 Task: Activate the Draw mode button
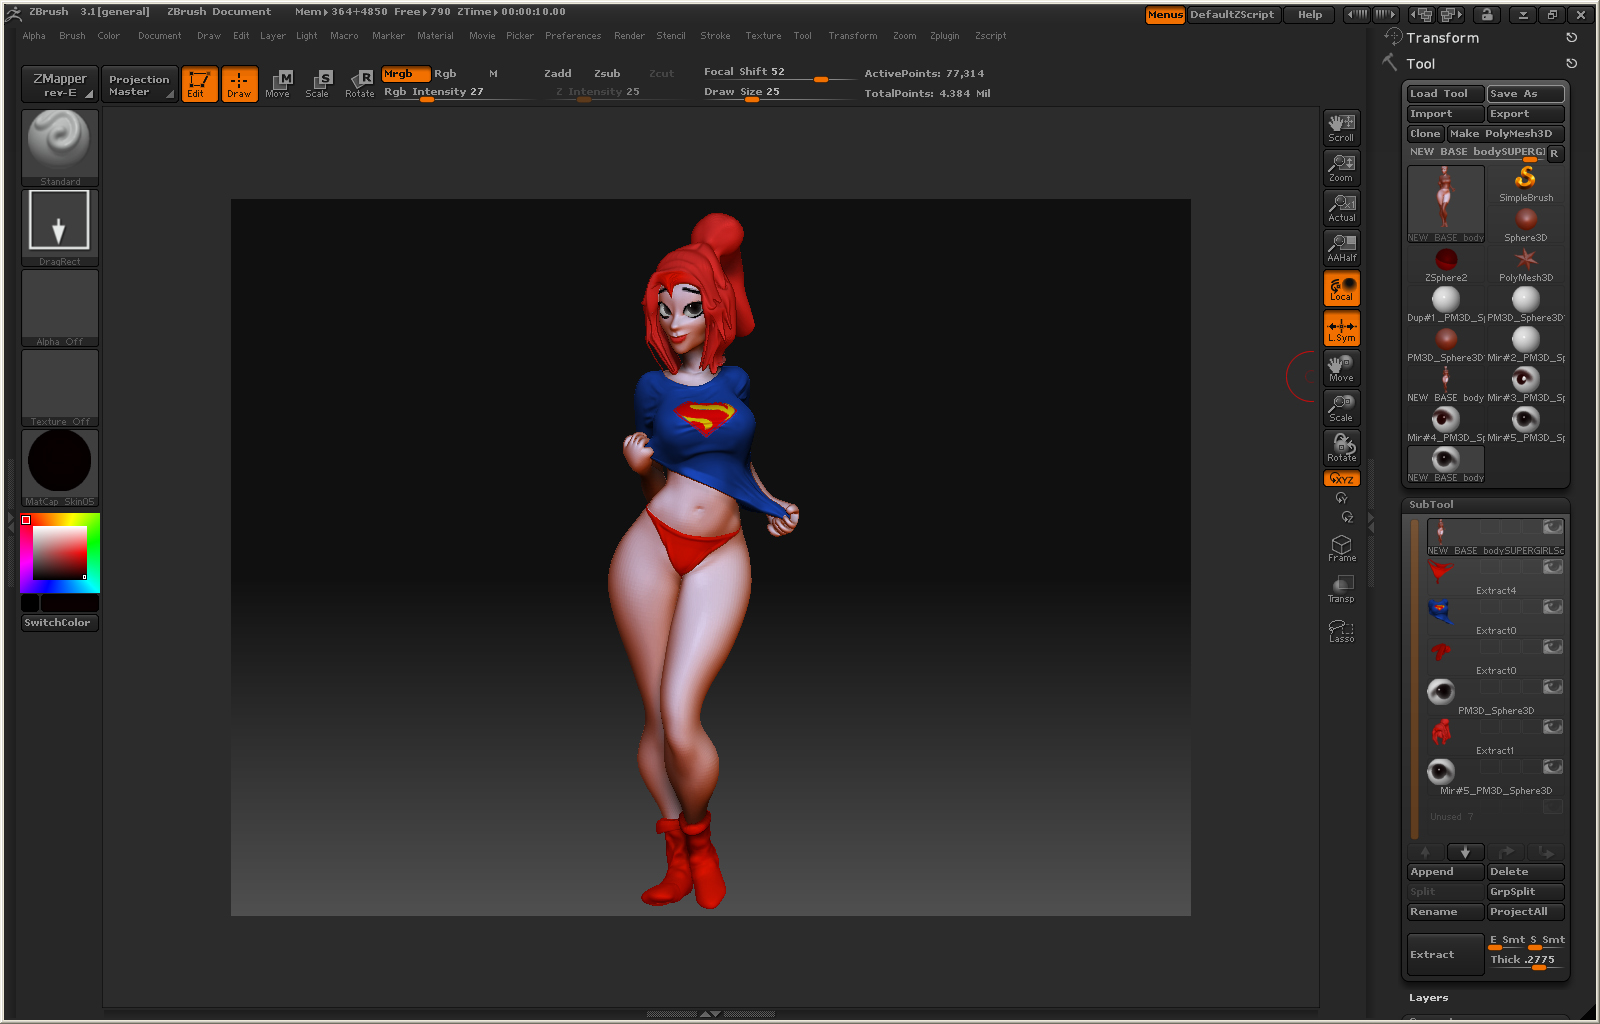239,84
